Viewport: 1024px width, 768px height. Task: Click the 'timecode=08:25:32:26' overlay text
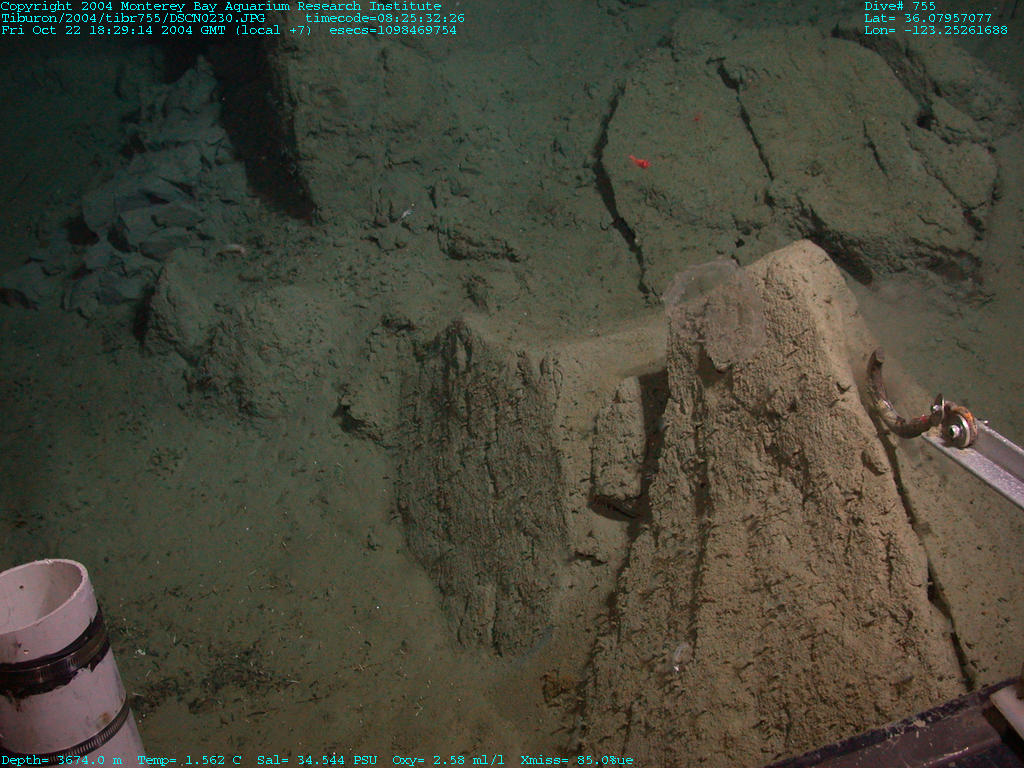tap(385, 18)
